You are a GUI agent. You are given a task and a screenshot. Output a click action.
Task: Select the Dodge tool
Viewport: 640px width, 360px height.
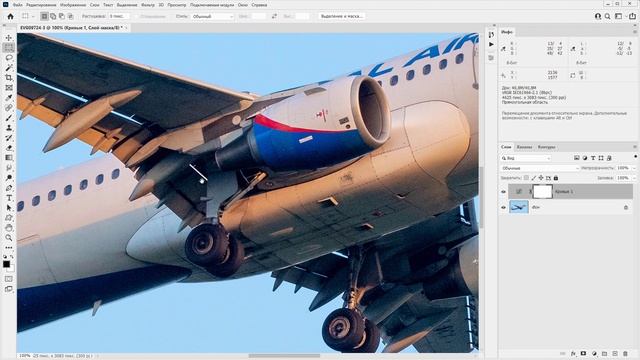tap(9, 178)
